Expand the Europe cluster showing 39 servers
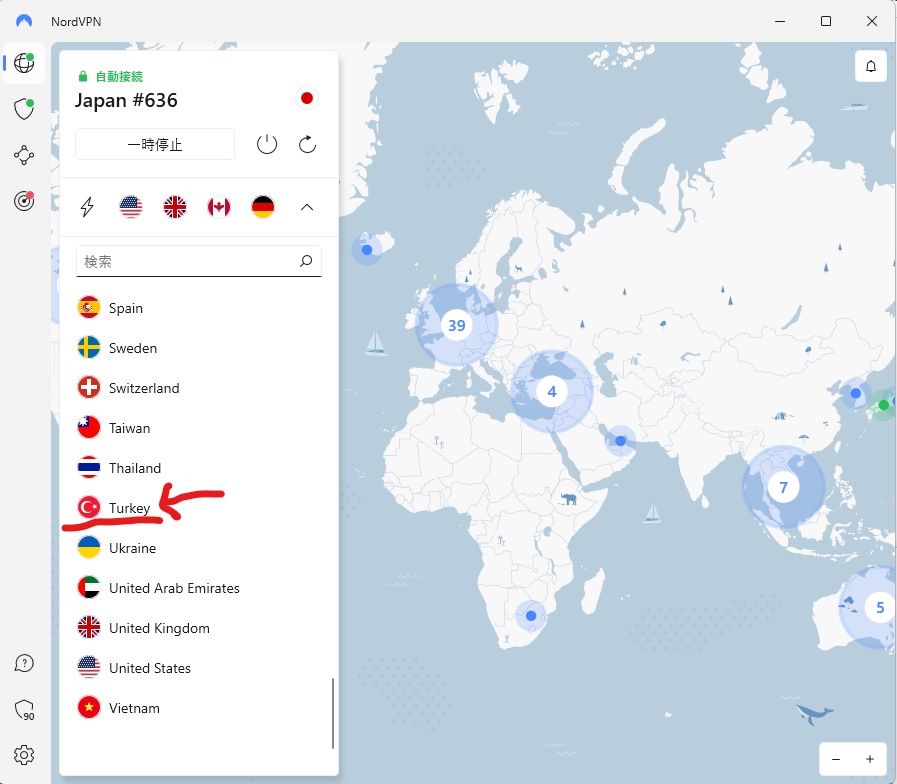 (x=456, y=325)
